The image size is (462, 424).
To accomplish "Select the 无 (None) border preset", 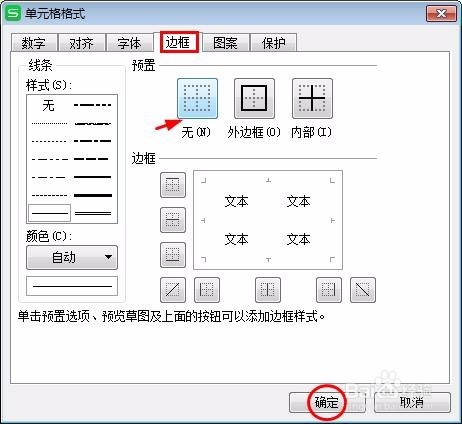I will [x=197, y=99].
